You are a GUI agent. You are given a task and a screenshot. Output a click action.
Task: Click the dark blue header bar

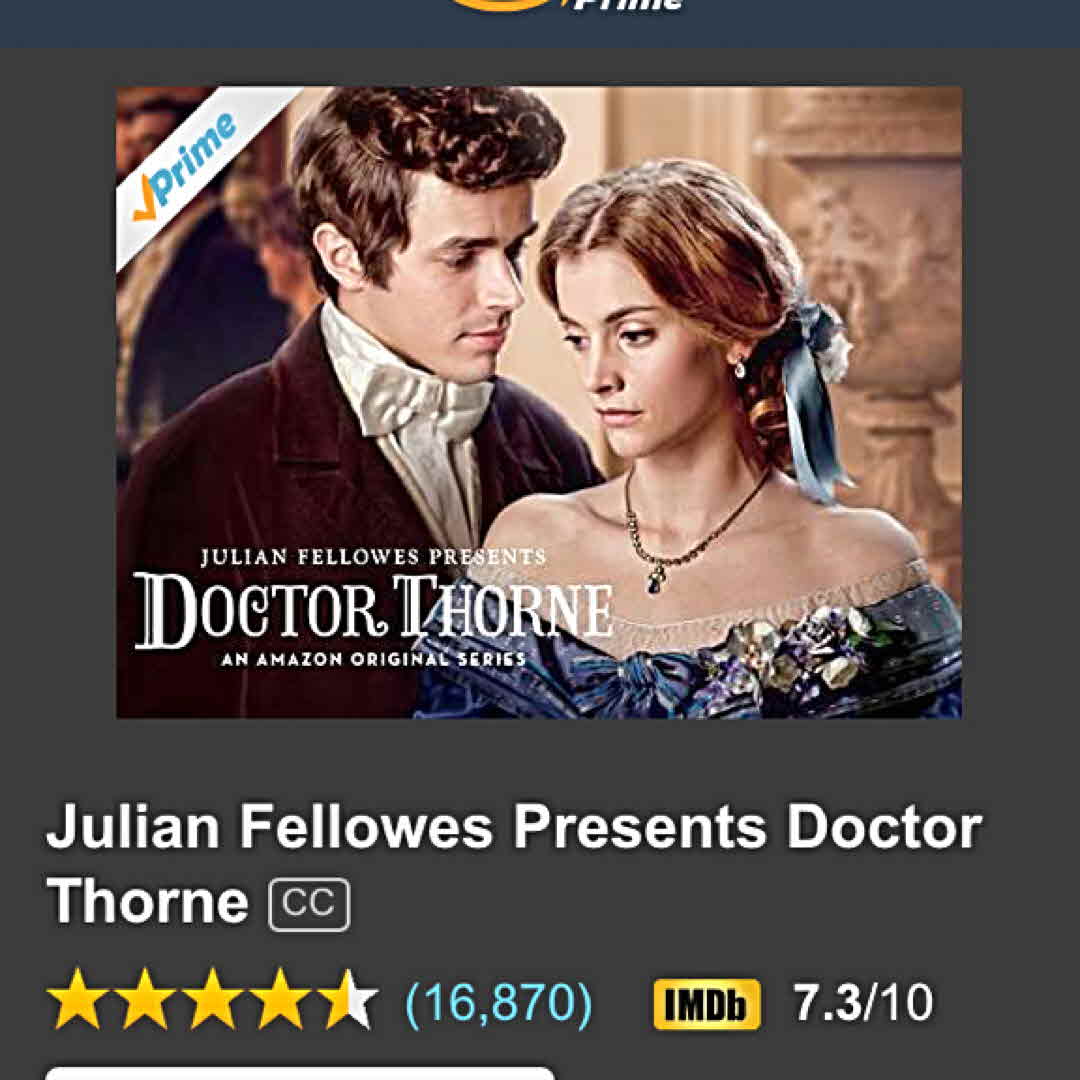coord(540,23)
